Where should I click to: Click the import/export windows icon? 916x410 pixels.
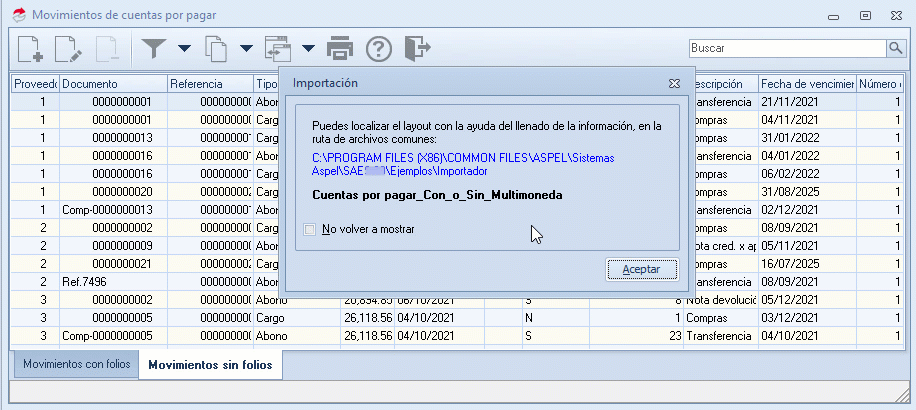(277, 48)
